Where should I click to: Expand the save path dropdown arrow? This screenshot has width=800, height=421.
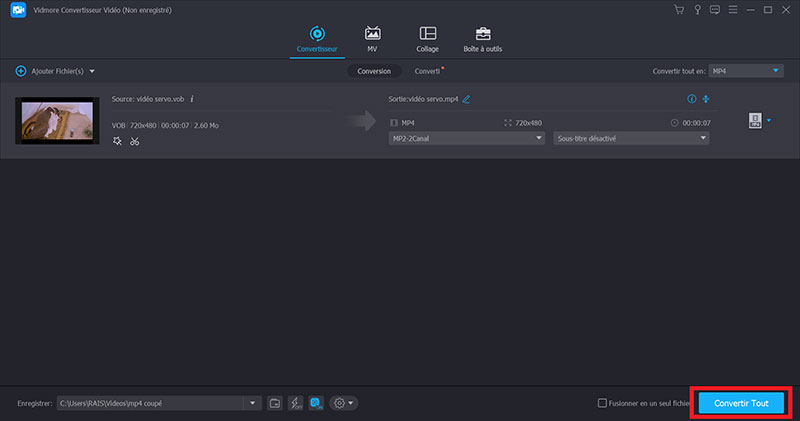tap(252, 403)
